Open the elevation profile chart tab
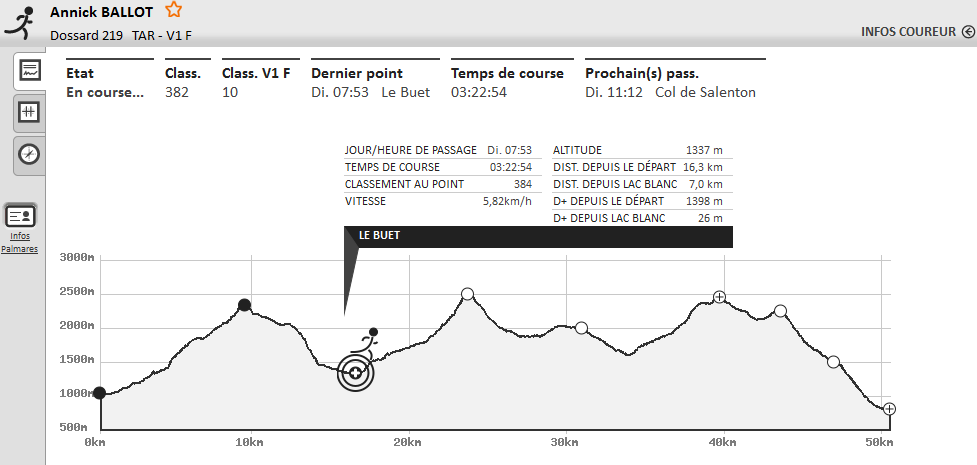Viewport: 977px width, 465px height. (29, 71)
